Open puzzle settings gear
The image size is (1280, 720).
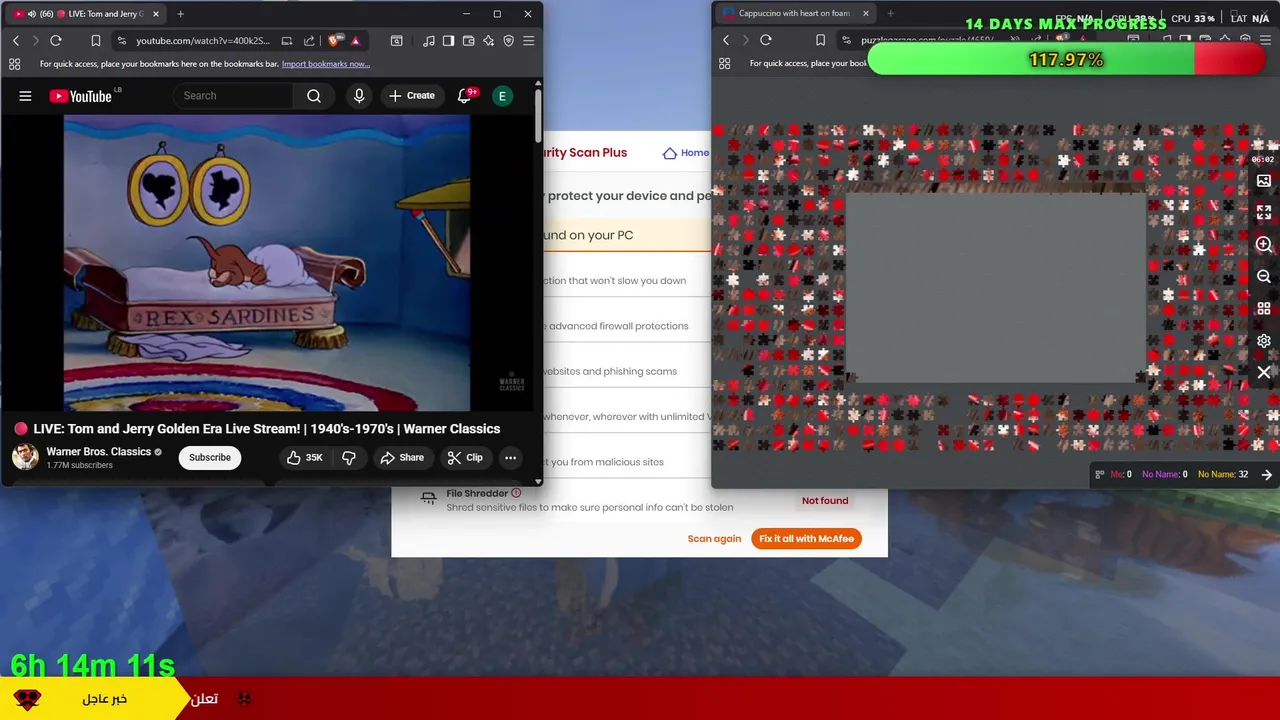tap(1264, 341)
